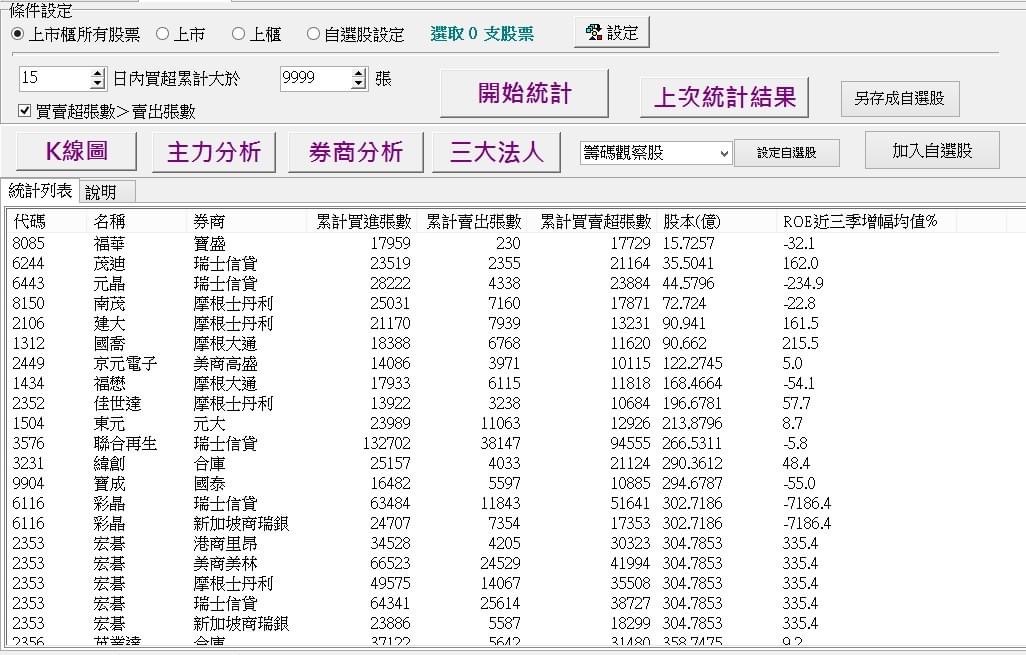Switch to the 說明 tab

point(100,192)
